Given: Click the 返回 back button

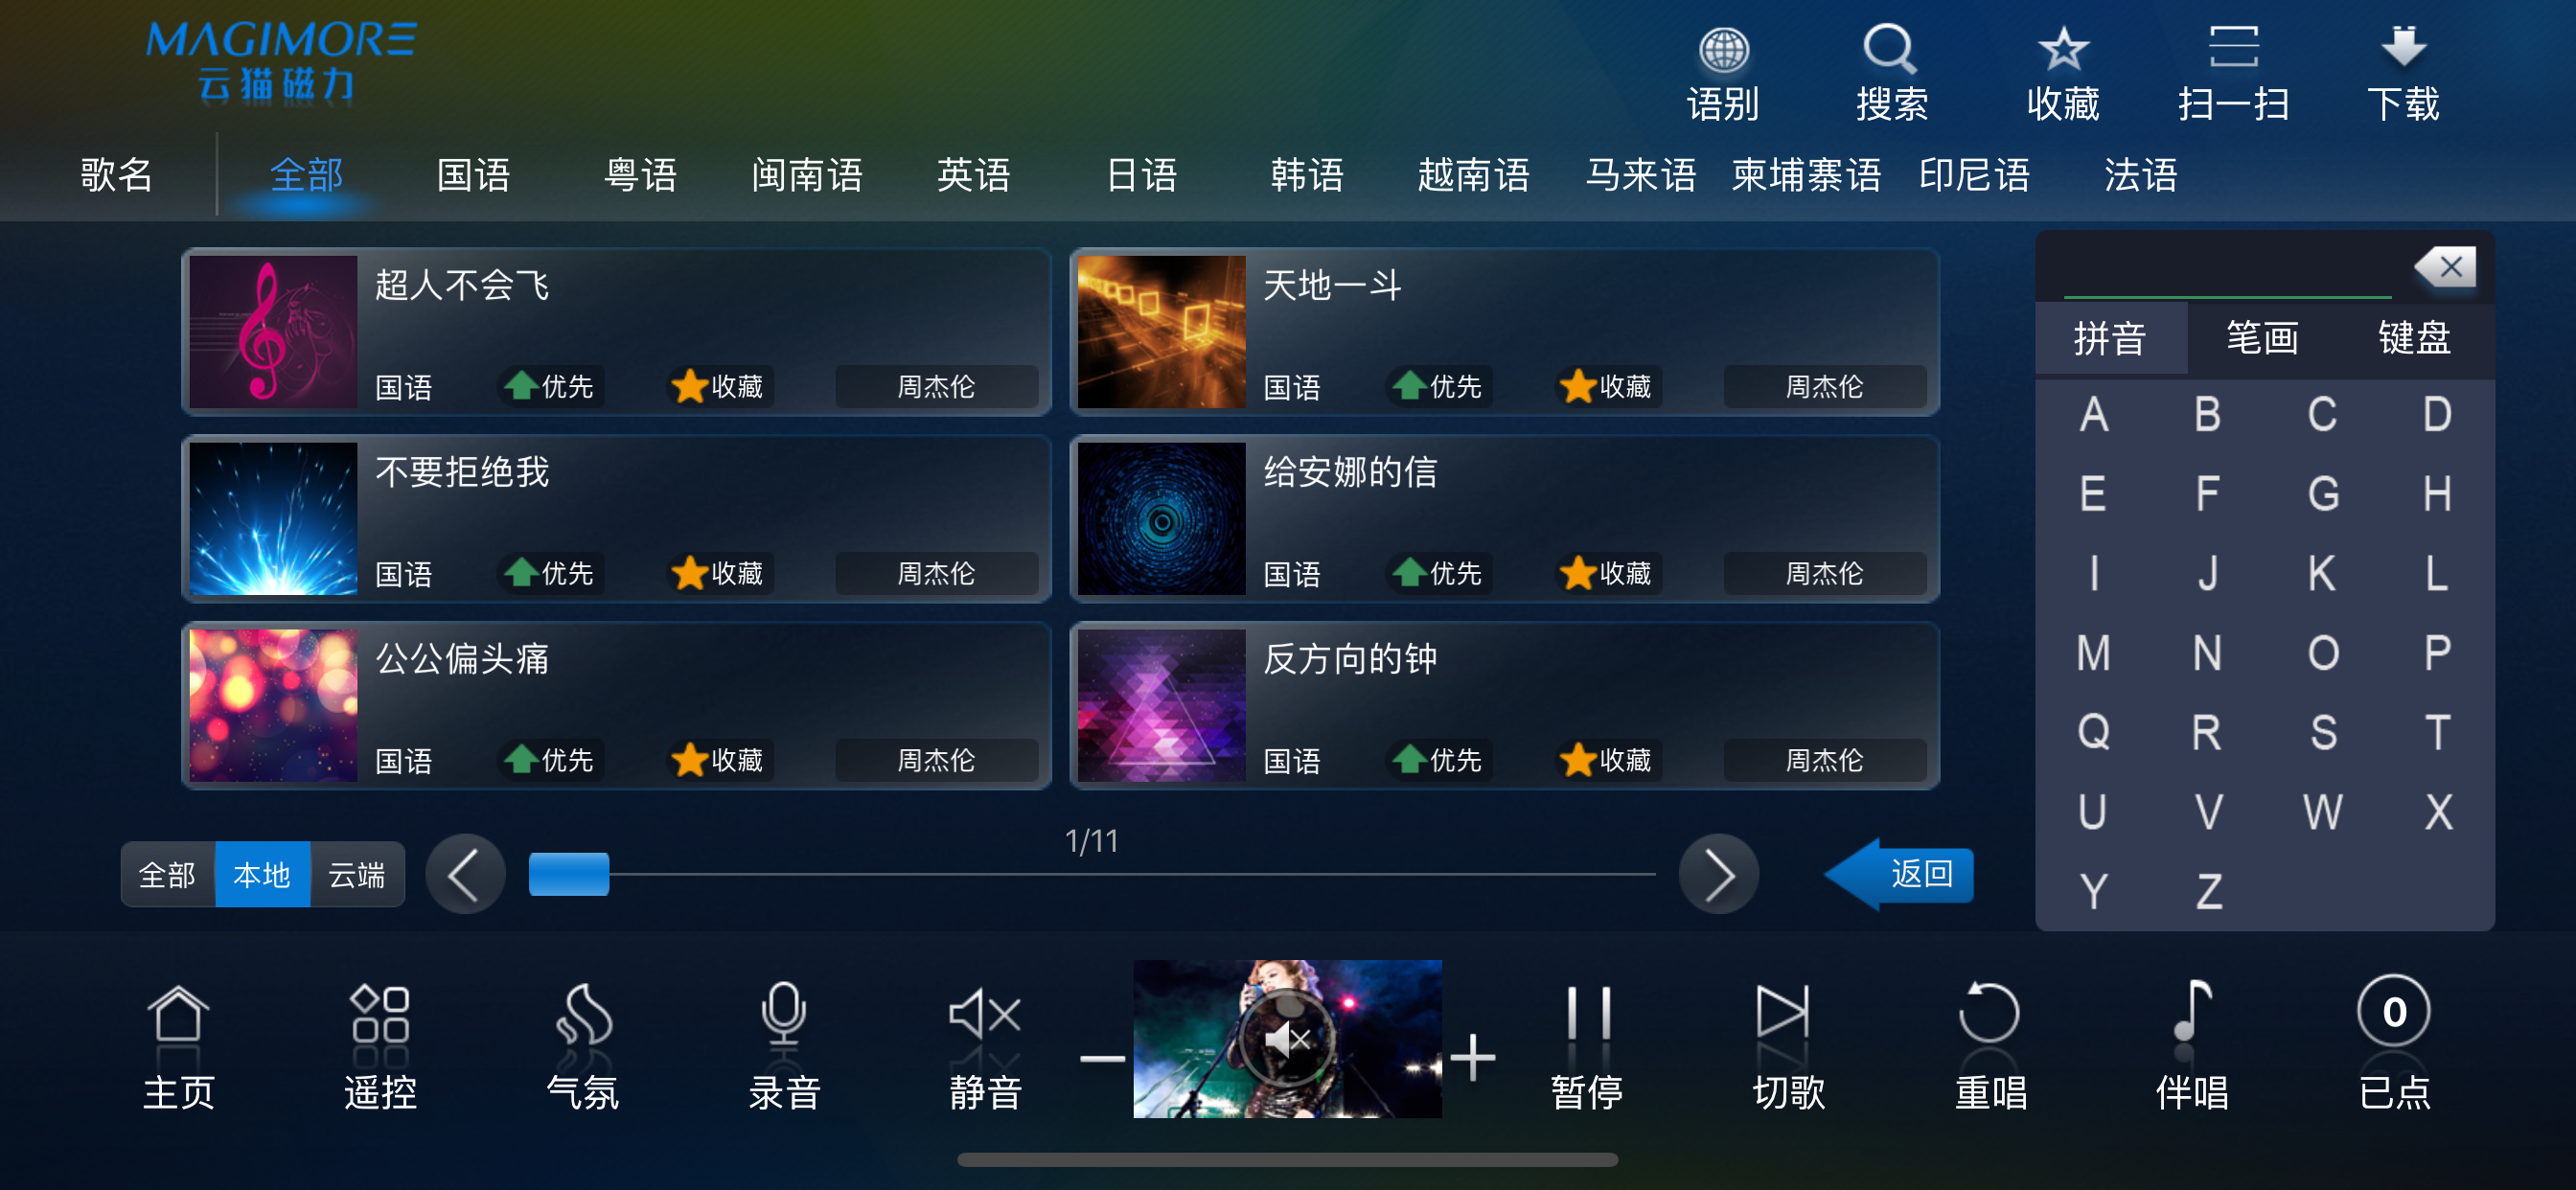Looking at the screenshot, I should pyautogui.click(x=1899, y=874).
